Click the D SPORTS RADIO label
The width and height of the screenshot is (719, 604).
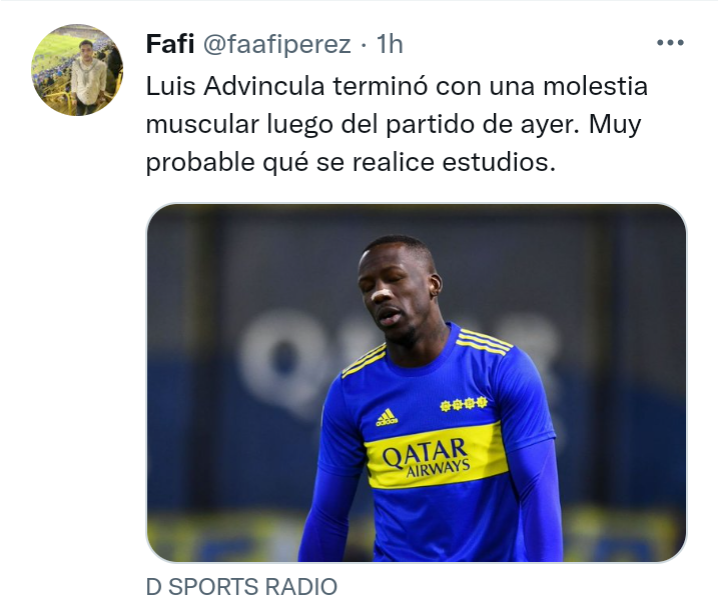point(242,587)
